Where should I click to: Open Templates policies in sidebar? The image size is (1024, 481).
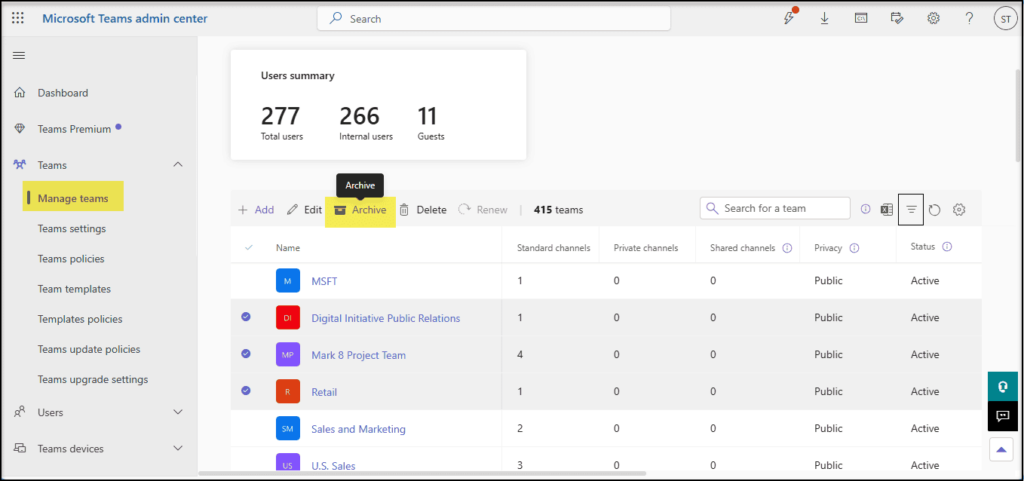80,319
